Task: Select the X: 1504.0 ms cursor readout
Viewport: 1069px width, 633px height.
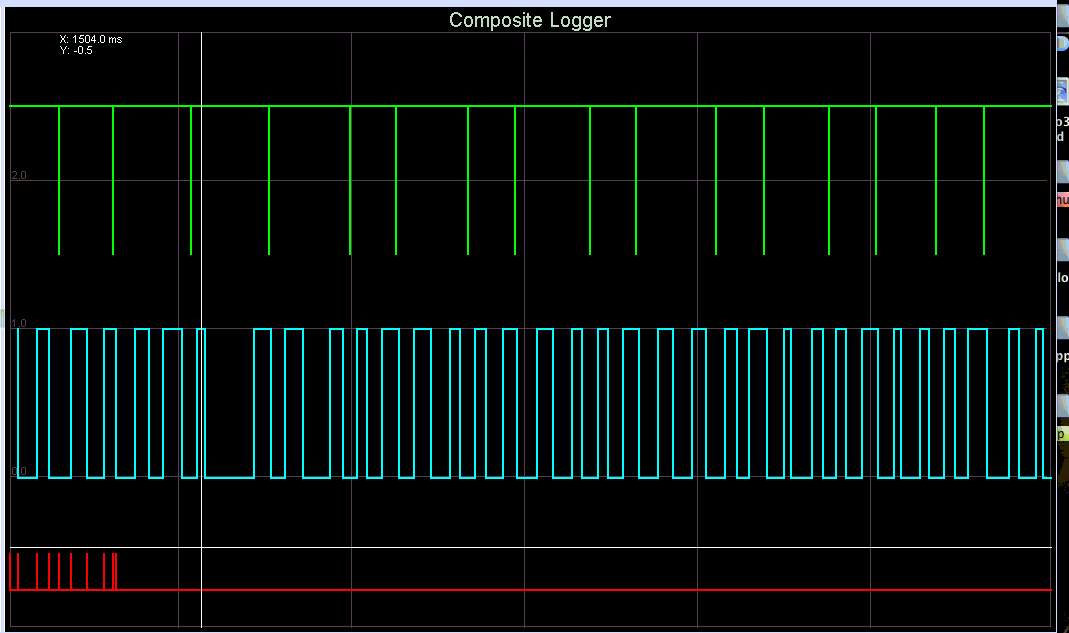Action: [x=91, y=40]
